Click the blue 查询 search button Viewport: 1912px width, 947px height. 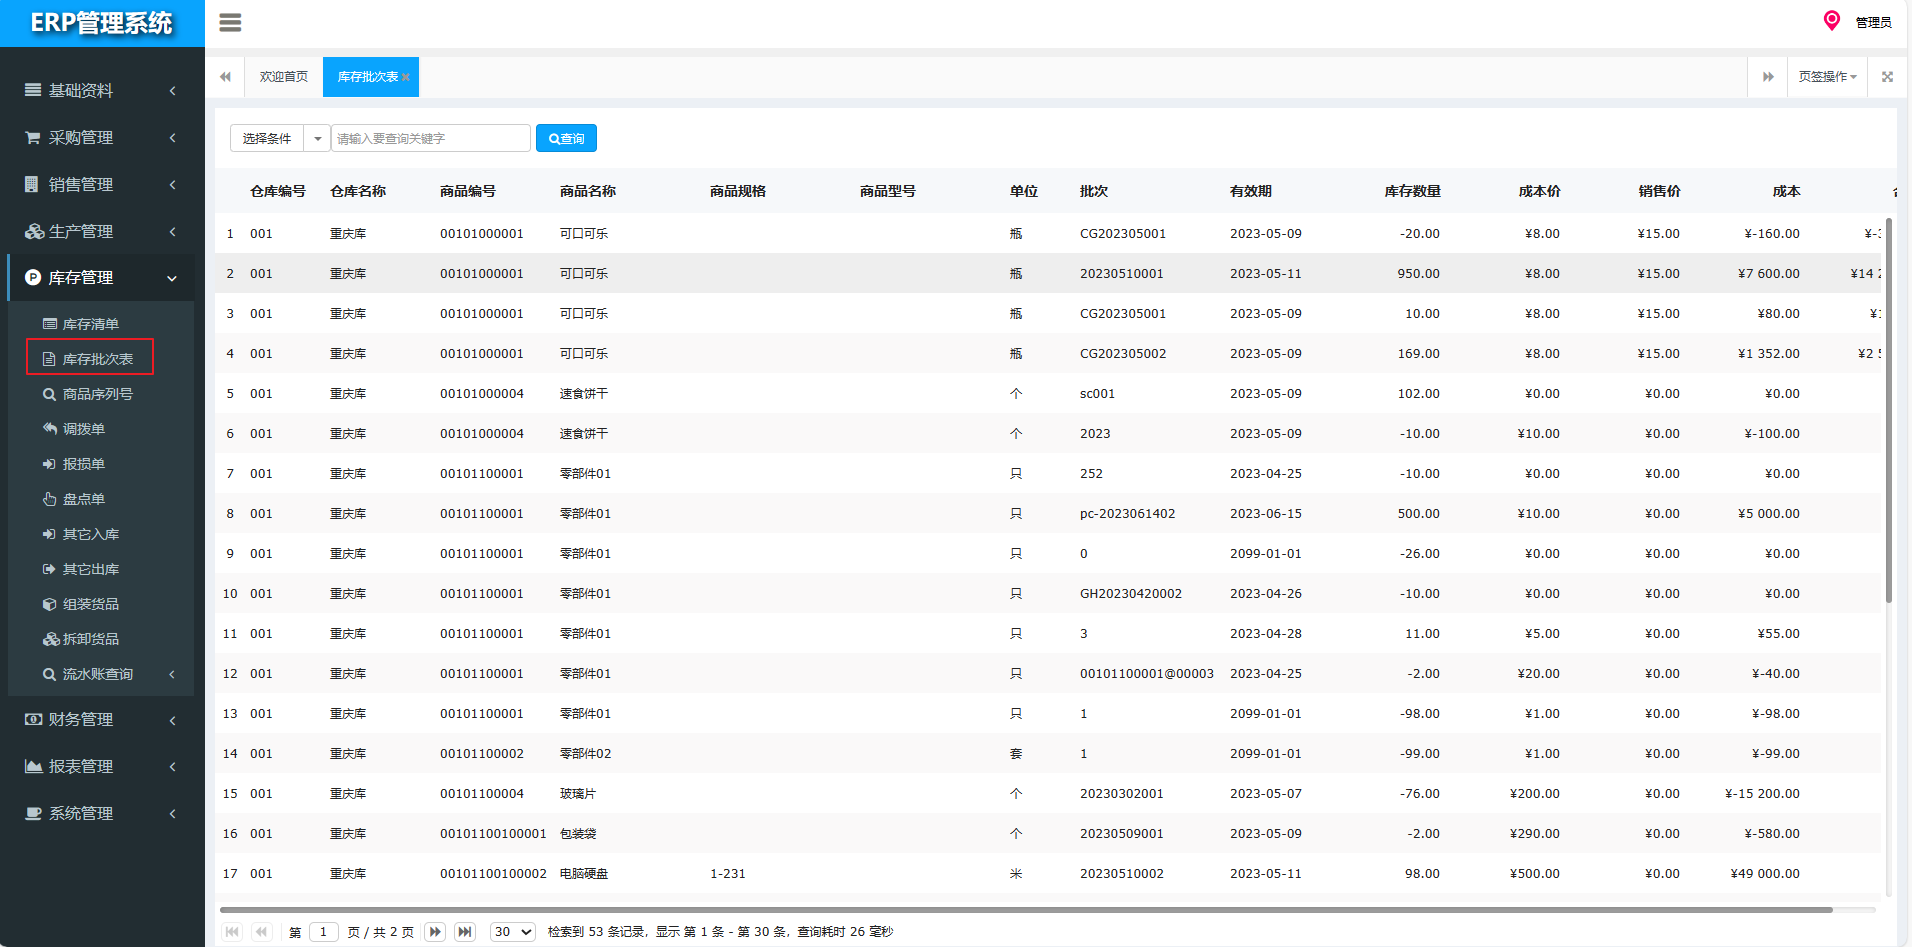566,139
